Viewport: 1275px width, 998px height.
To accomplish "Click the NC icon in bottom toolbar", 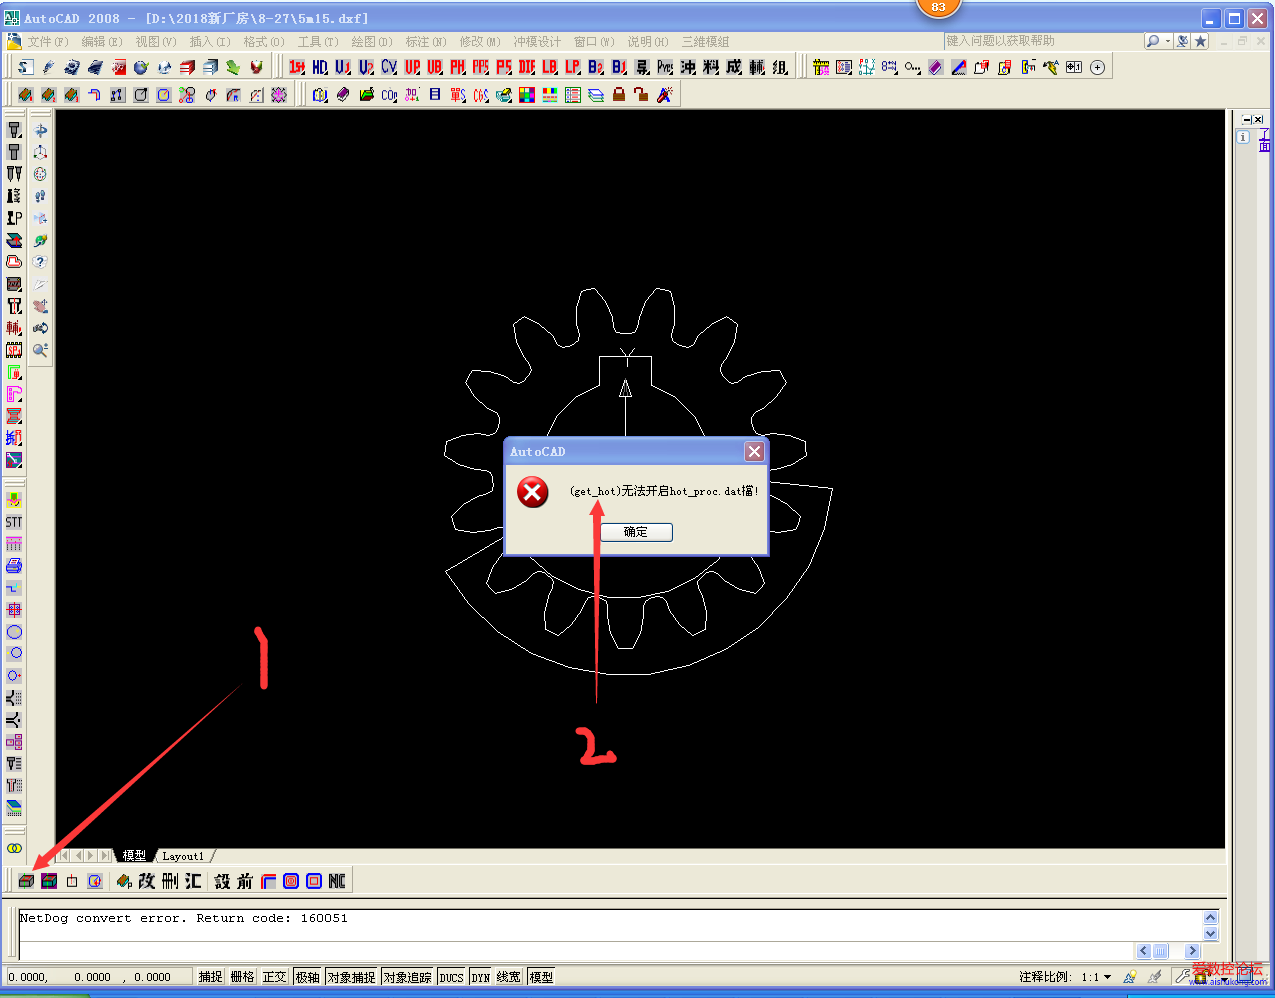I will click(337, 881).
